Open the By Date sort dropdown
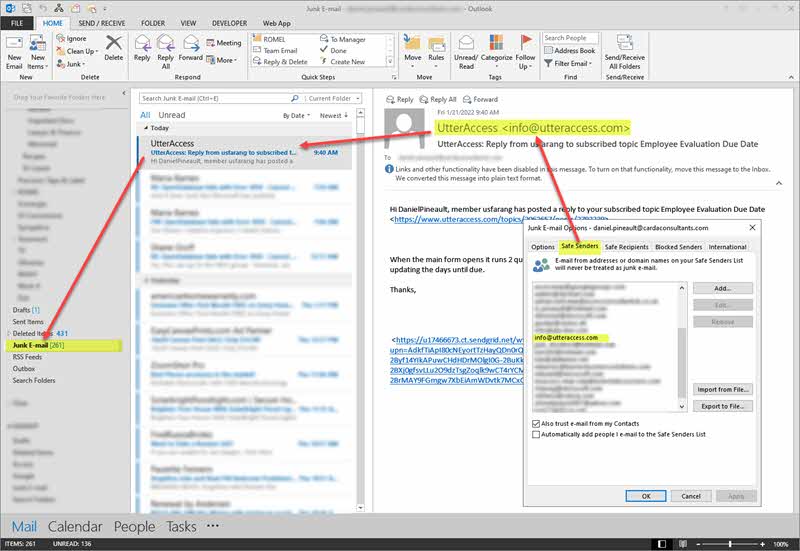Viewport: 800px width, 551px height. (296, 116)
